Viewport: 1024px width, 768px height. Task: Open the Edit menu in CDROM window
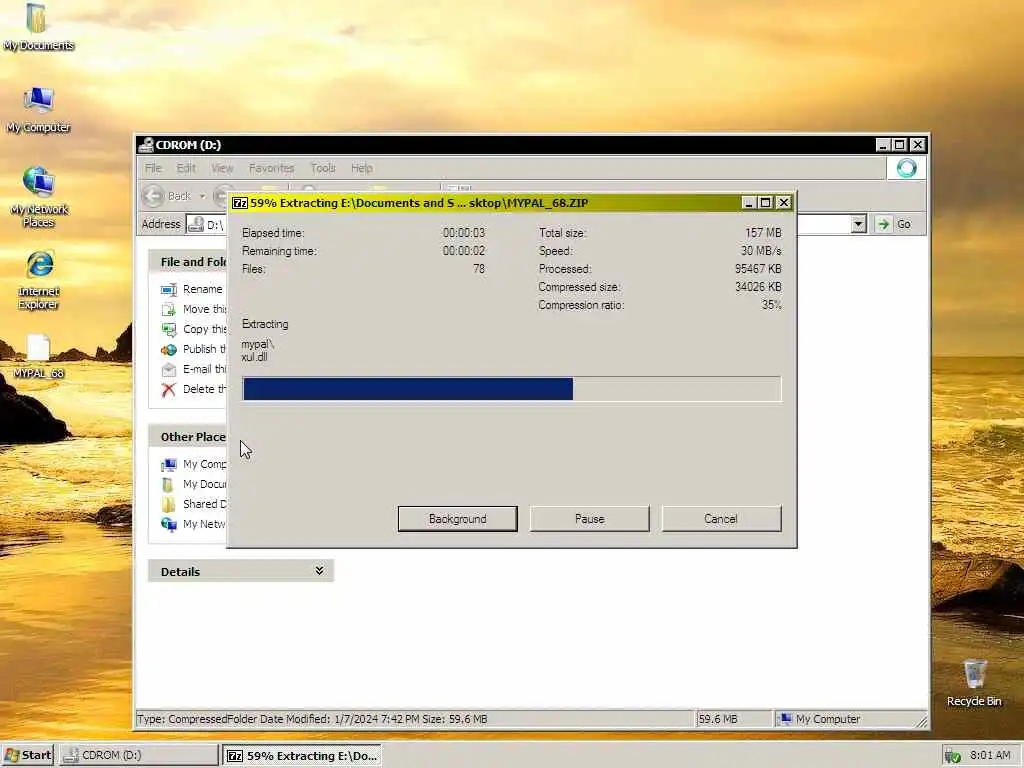pos(185,168)
